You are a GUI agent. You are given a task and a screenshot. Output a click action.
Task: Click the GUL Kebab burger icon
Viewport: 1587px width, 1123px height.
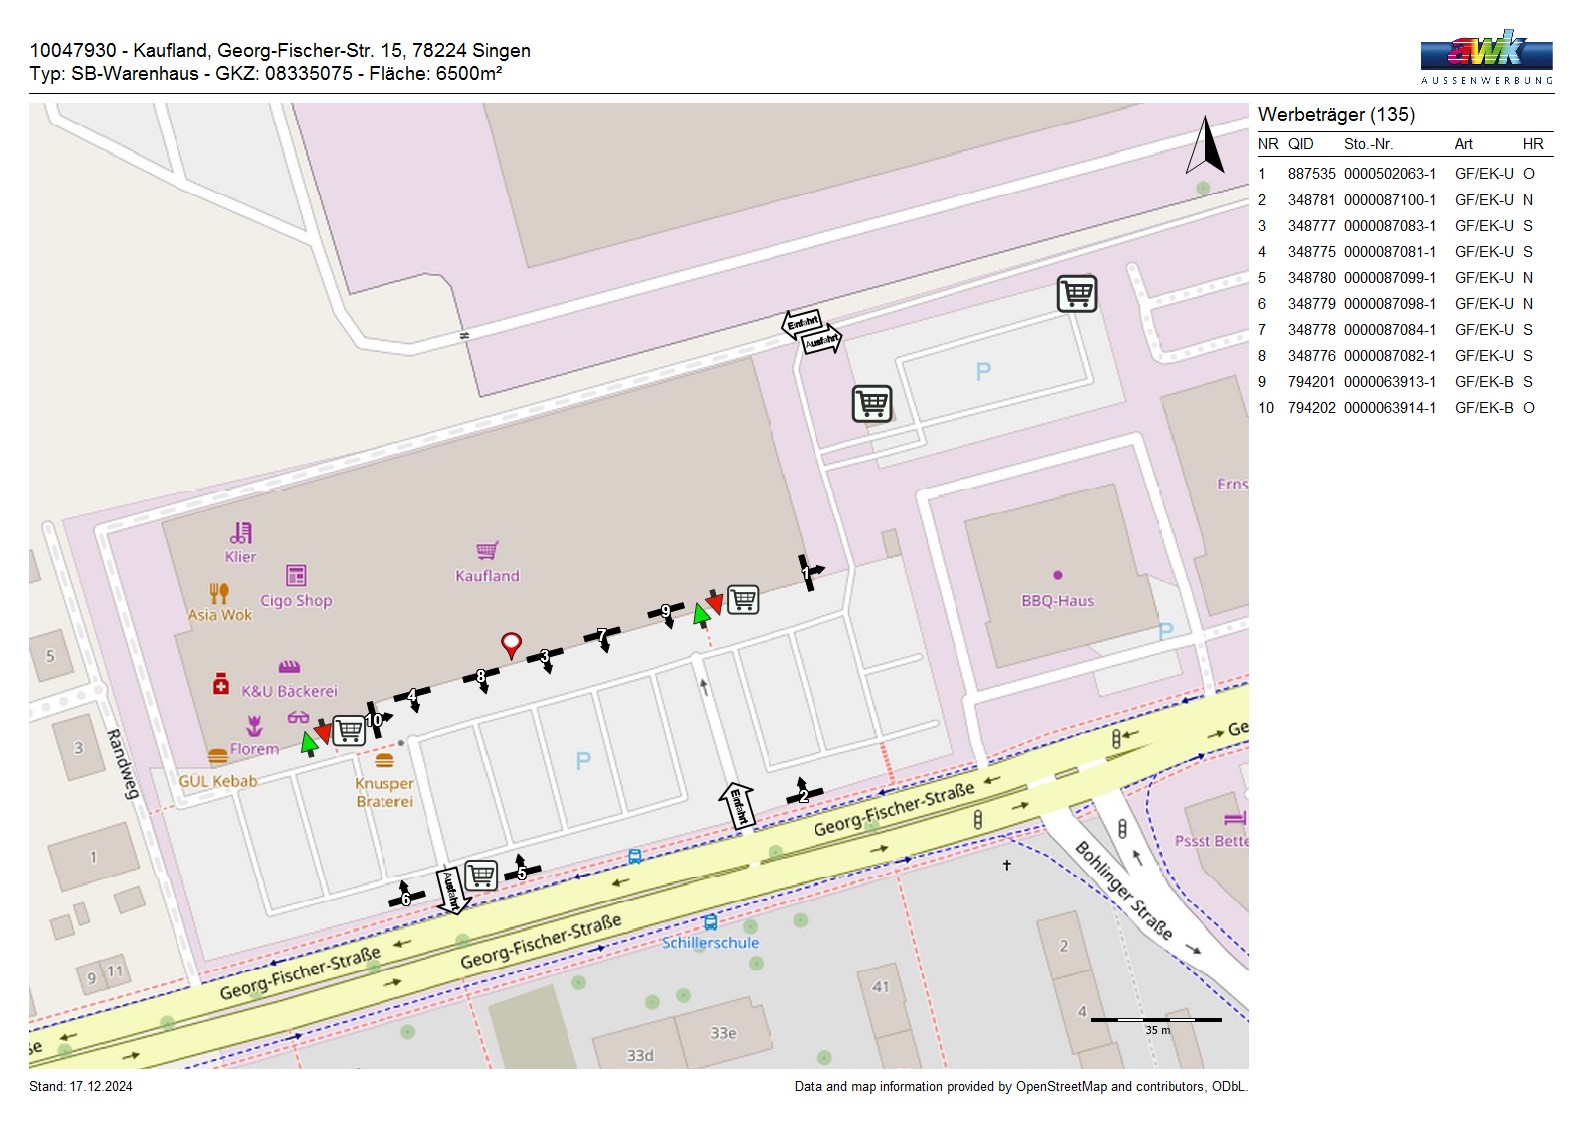pos(218,757)
